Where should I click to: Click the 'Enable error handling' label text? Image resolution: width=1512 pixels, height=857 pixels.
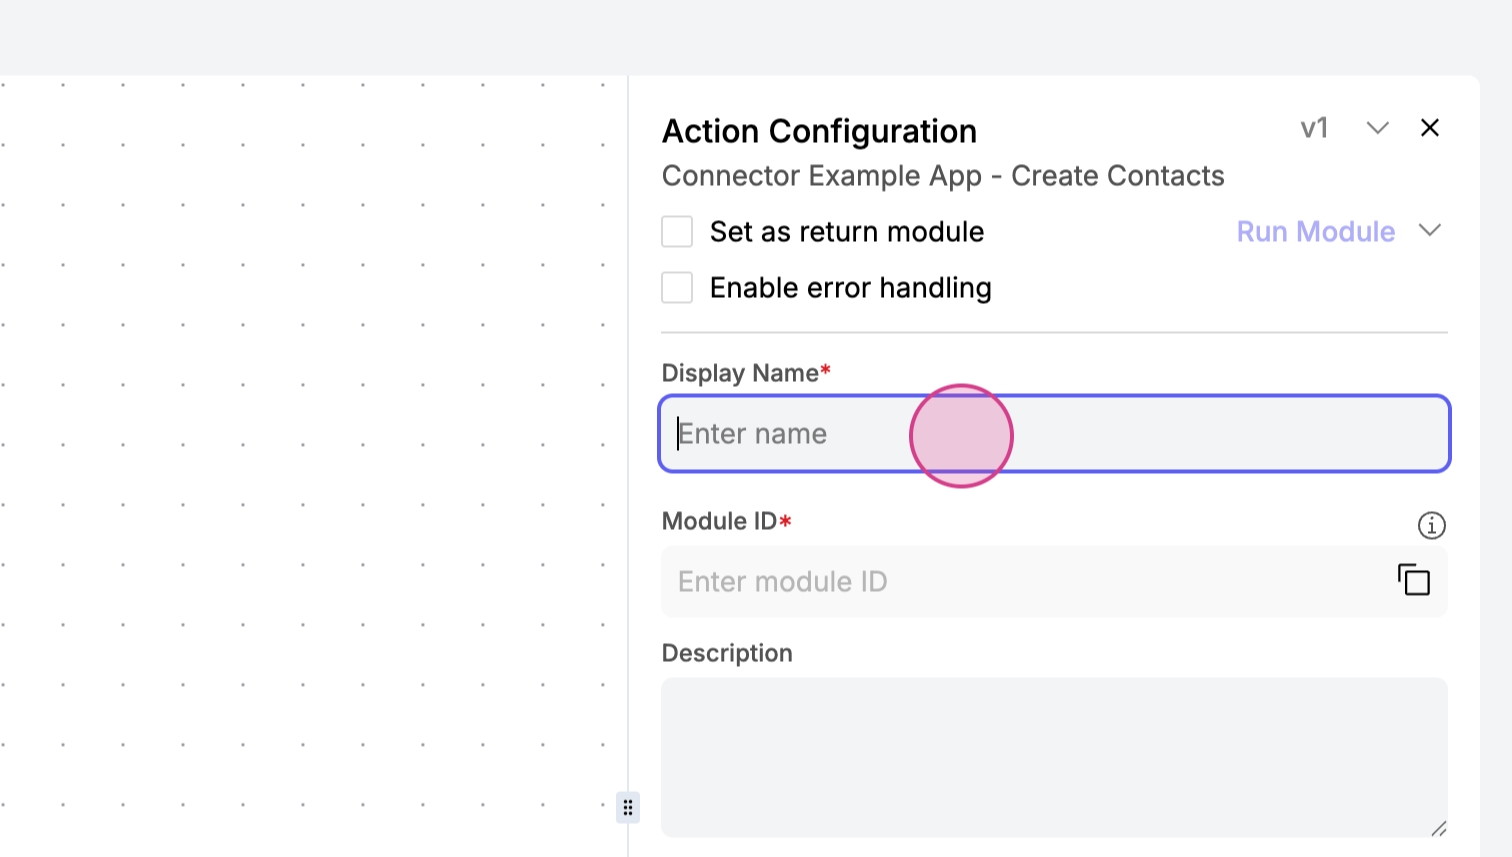click(x=850, y=288)
